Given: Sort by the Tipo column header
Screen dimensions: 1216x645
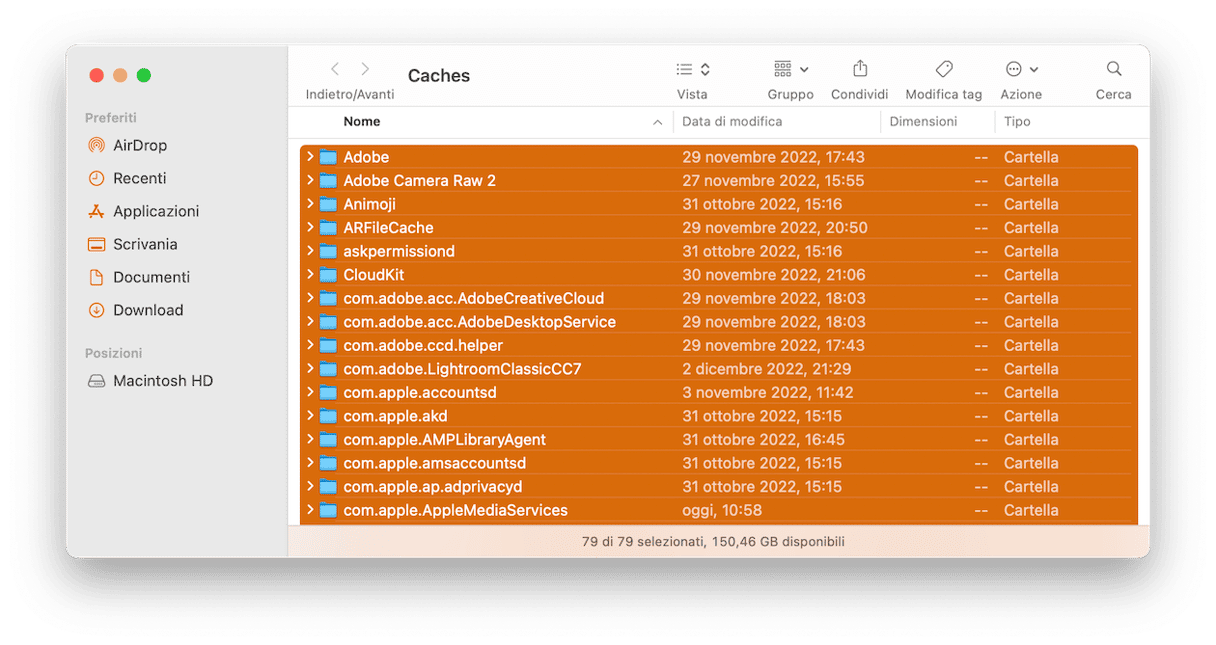Looking at the screenshot, I should [x=1017, y=122].
